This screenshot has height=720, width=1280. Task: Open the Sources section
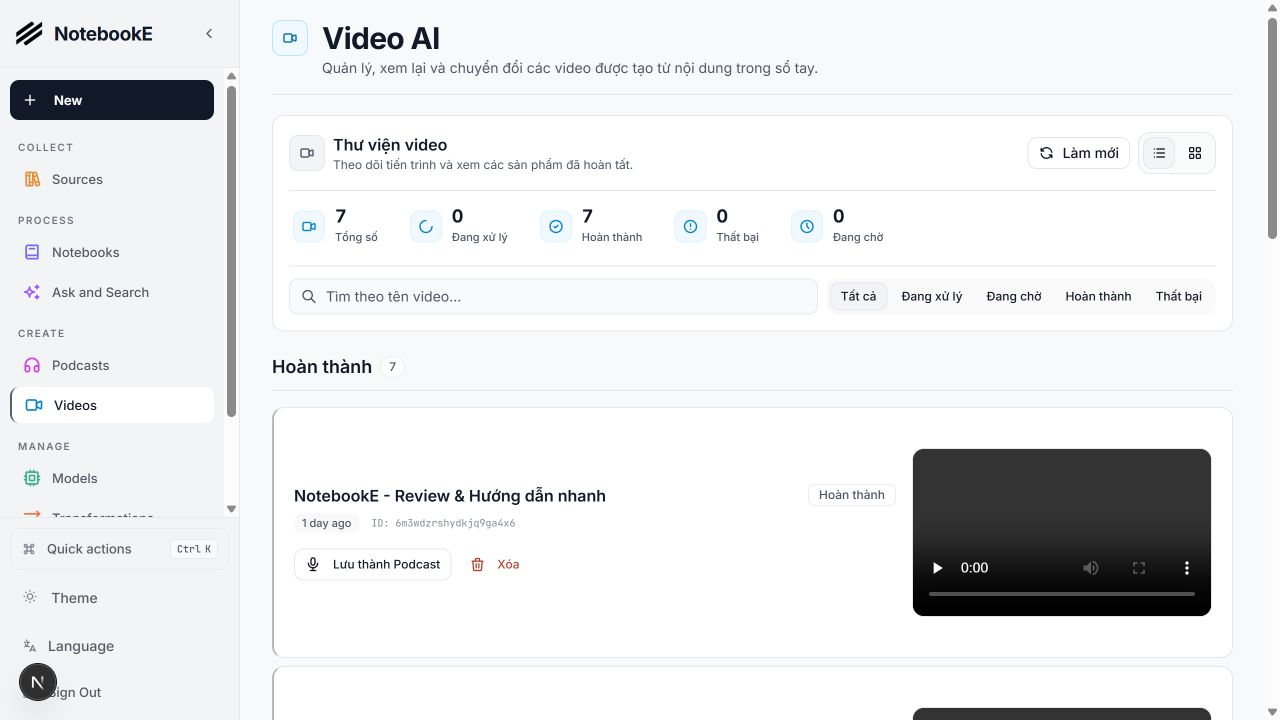(x=112, y=179)
